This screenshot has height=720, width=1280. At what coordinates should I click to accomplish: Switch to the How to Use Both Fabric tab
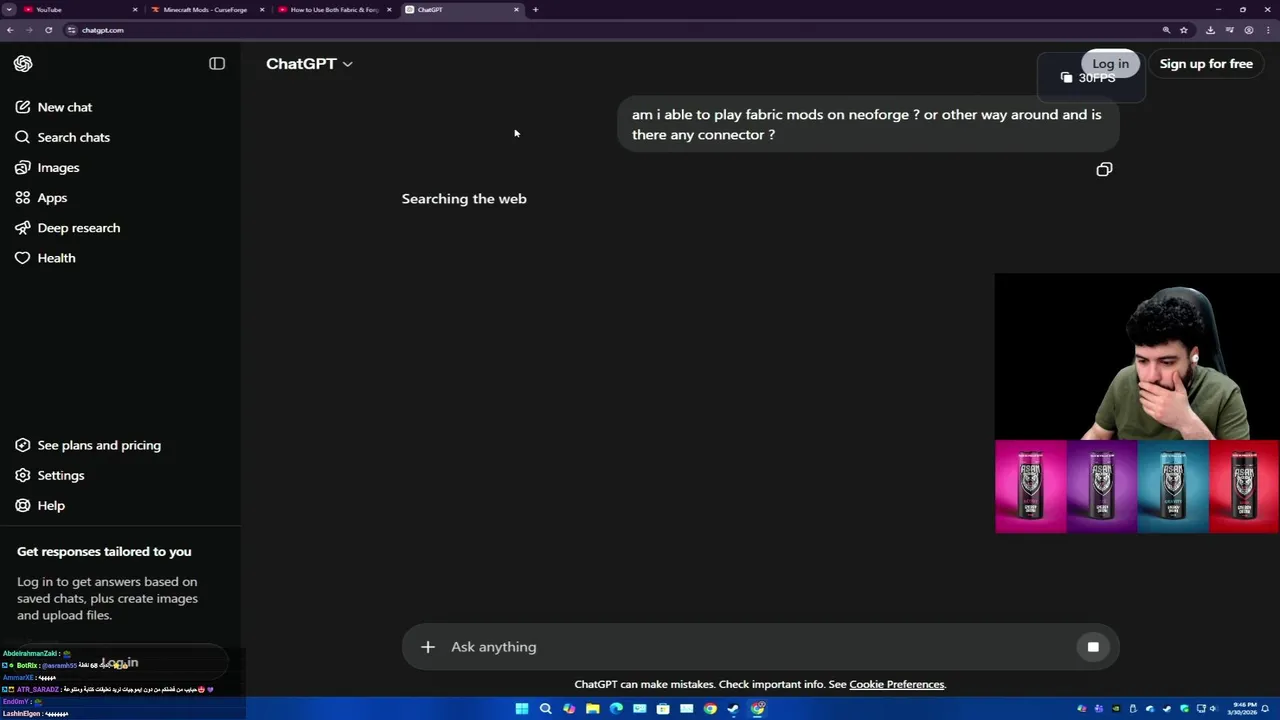[x=334, y=10]
